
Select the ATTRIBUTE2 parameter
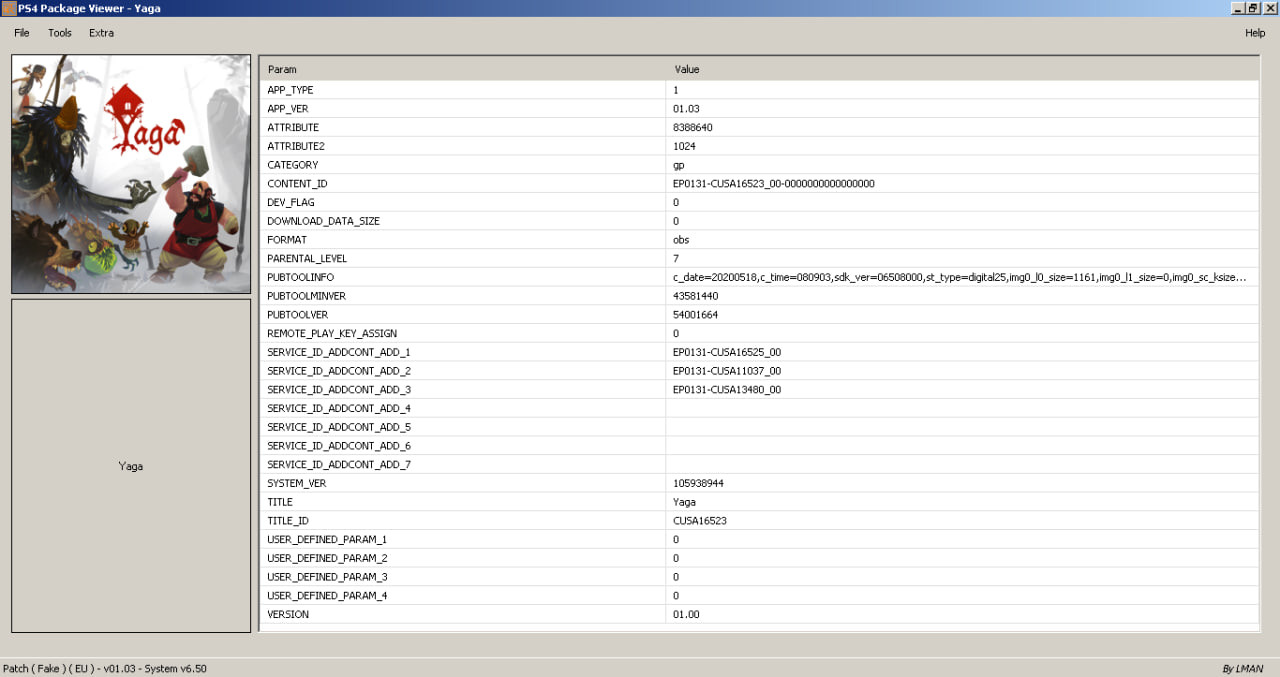tap(296, 146)
